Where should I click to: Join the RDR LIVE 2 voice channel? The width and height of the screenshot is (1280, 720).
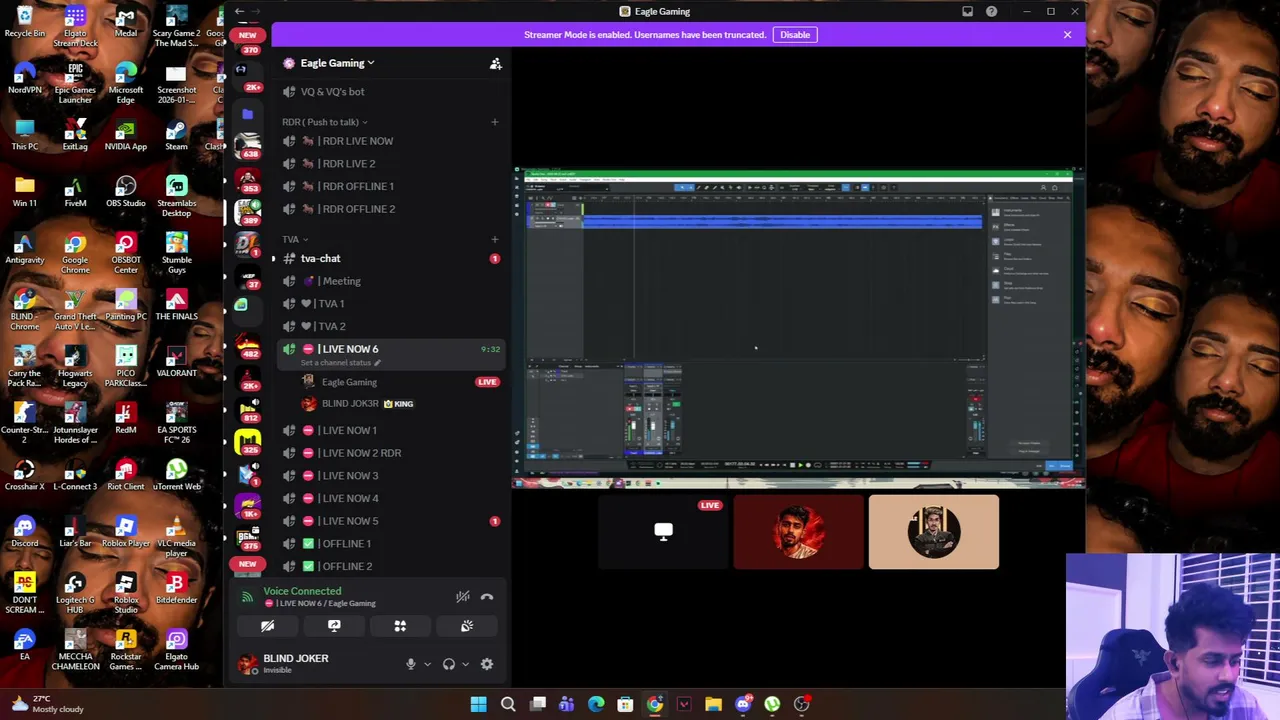pyautogui.click(x=390, y=164)
